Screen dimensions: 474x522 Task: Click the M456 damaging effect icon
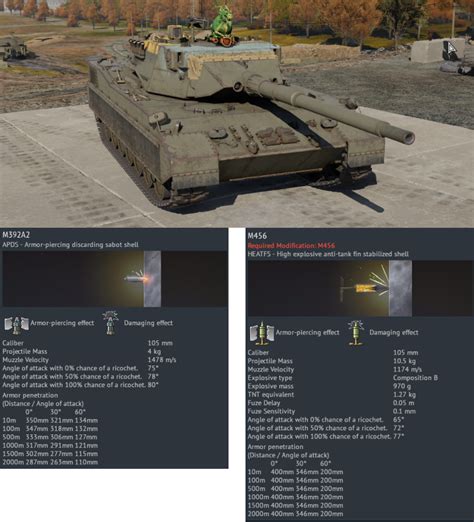(x=355, y=333)
